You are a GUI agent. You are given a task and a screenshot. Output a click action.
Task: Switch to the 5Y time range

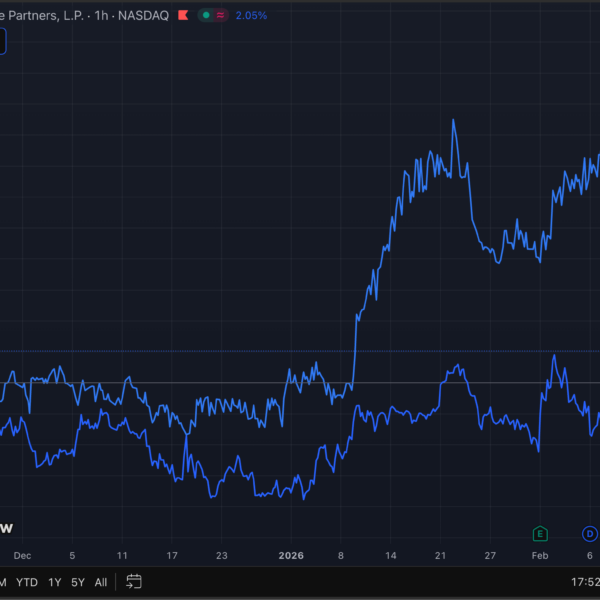tap(78, 582)
